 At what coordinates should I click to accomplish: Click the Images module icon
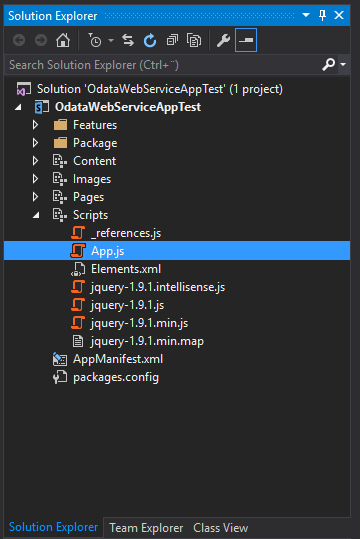coord(60,179)
